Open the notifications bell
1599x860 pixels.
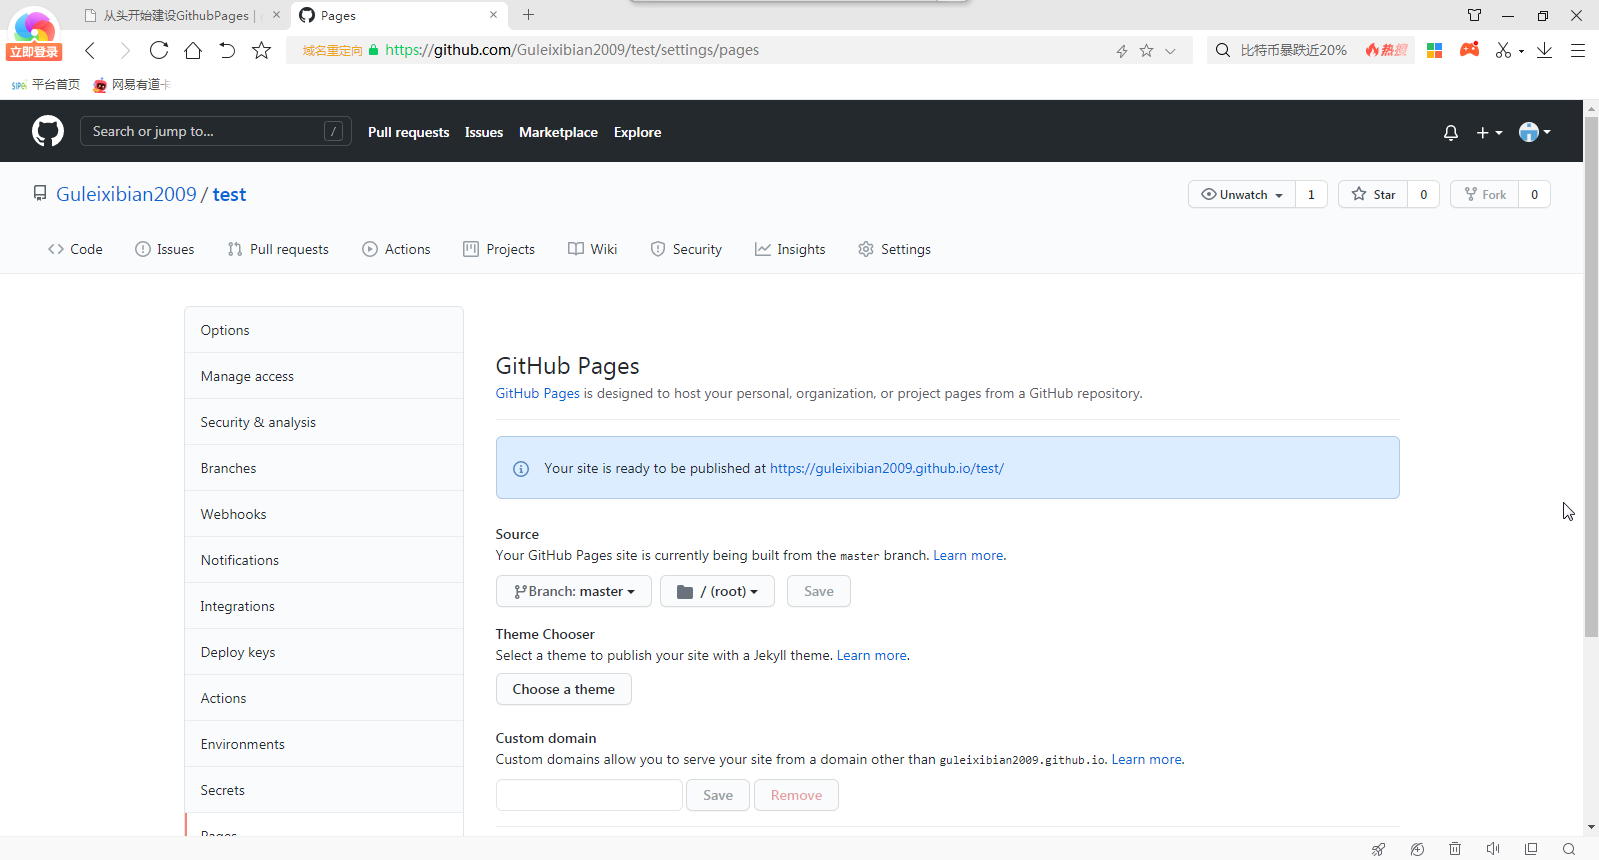(x=1451, y=132)
